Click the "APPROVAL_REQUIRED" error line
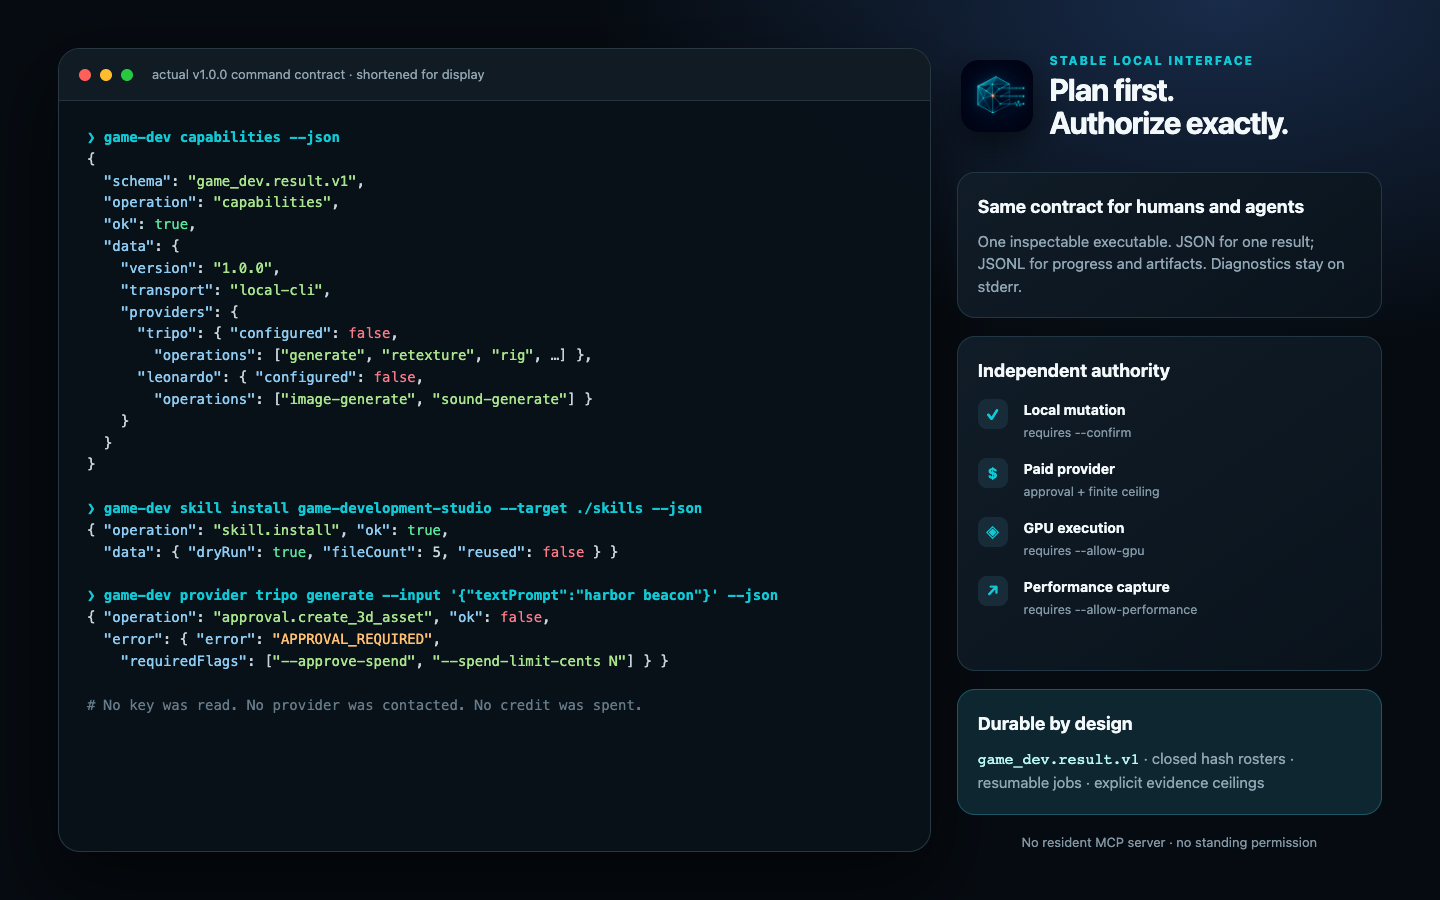This screenshot has height=900, width=1440. 272,639
